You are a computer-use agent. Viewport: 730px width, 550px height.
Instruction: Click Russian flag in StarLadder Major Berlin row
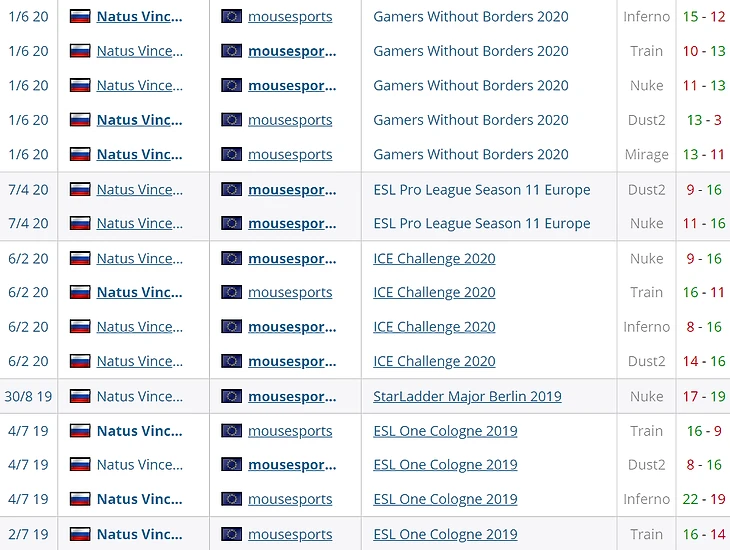[x=80, y=396]
